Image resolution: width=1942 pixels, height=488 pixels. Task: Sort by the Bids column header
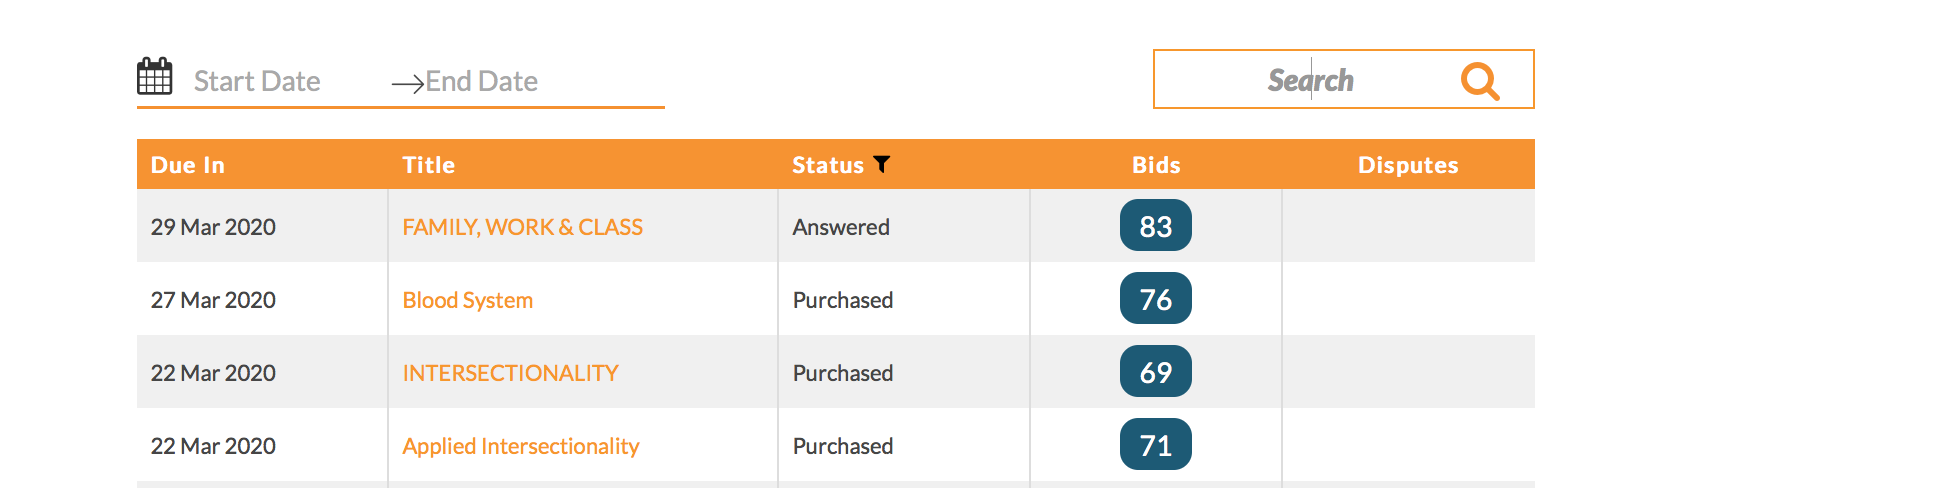(1156, 165)
